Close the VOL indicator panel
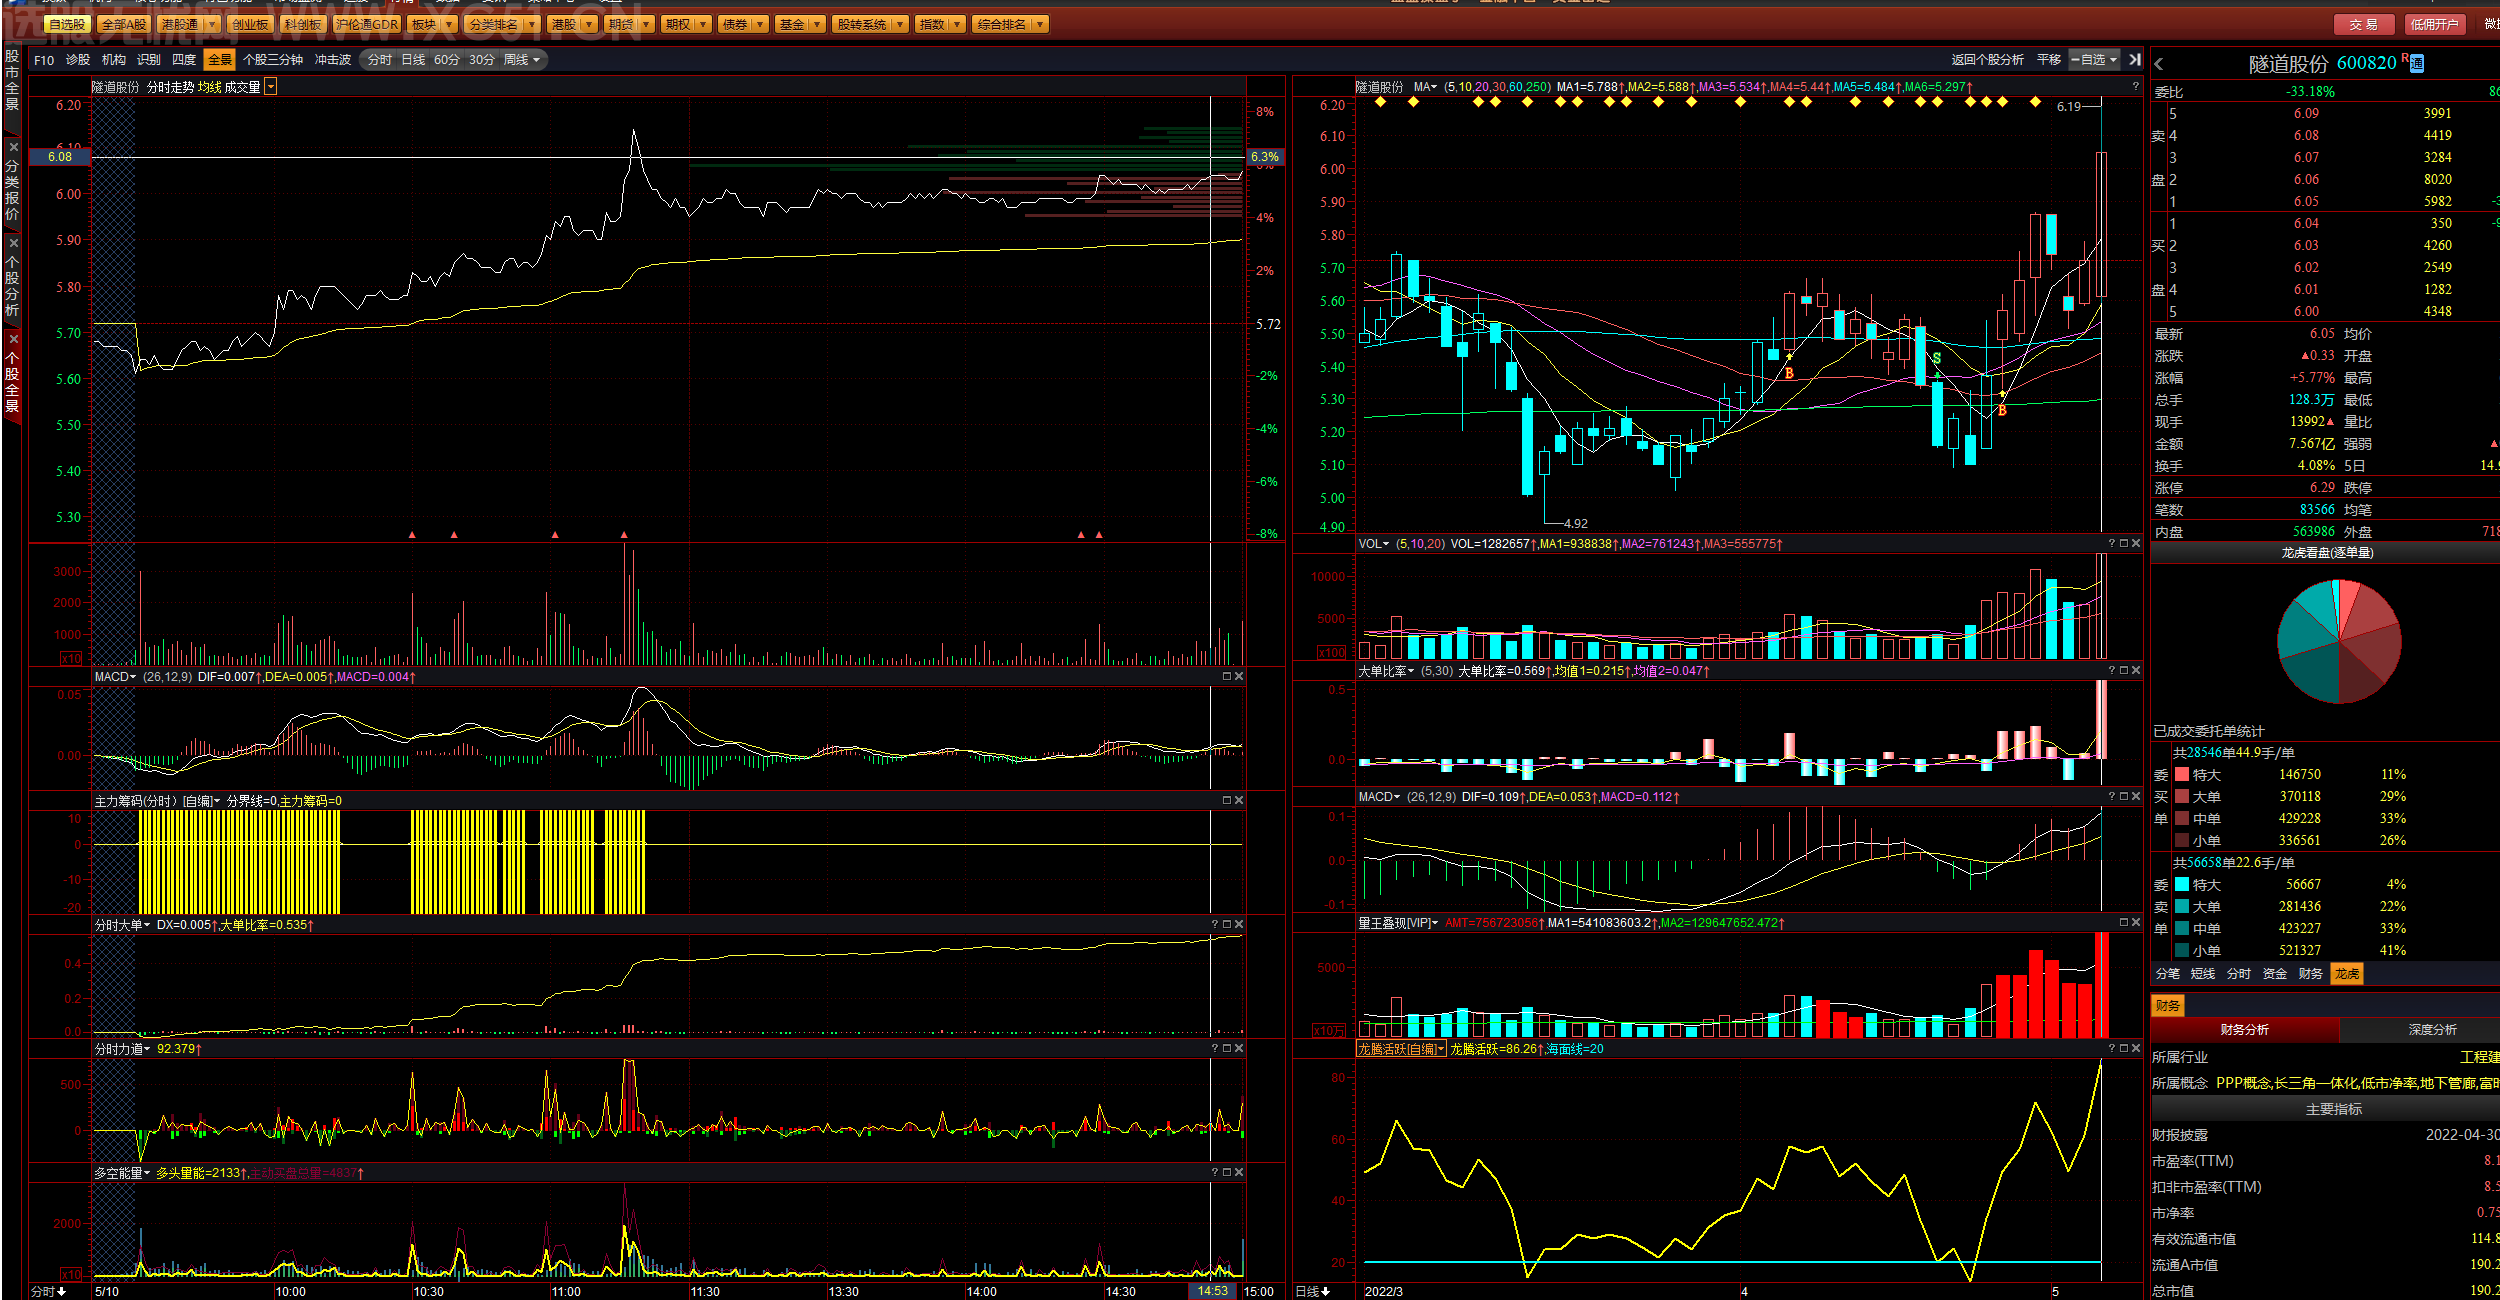 click(x=2136, y=544)
